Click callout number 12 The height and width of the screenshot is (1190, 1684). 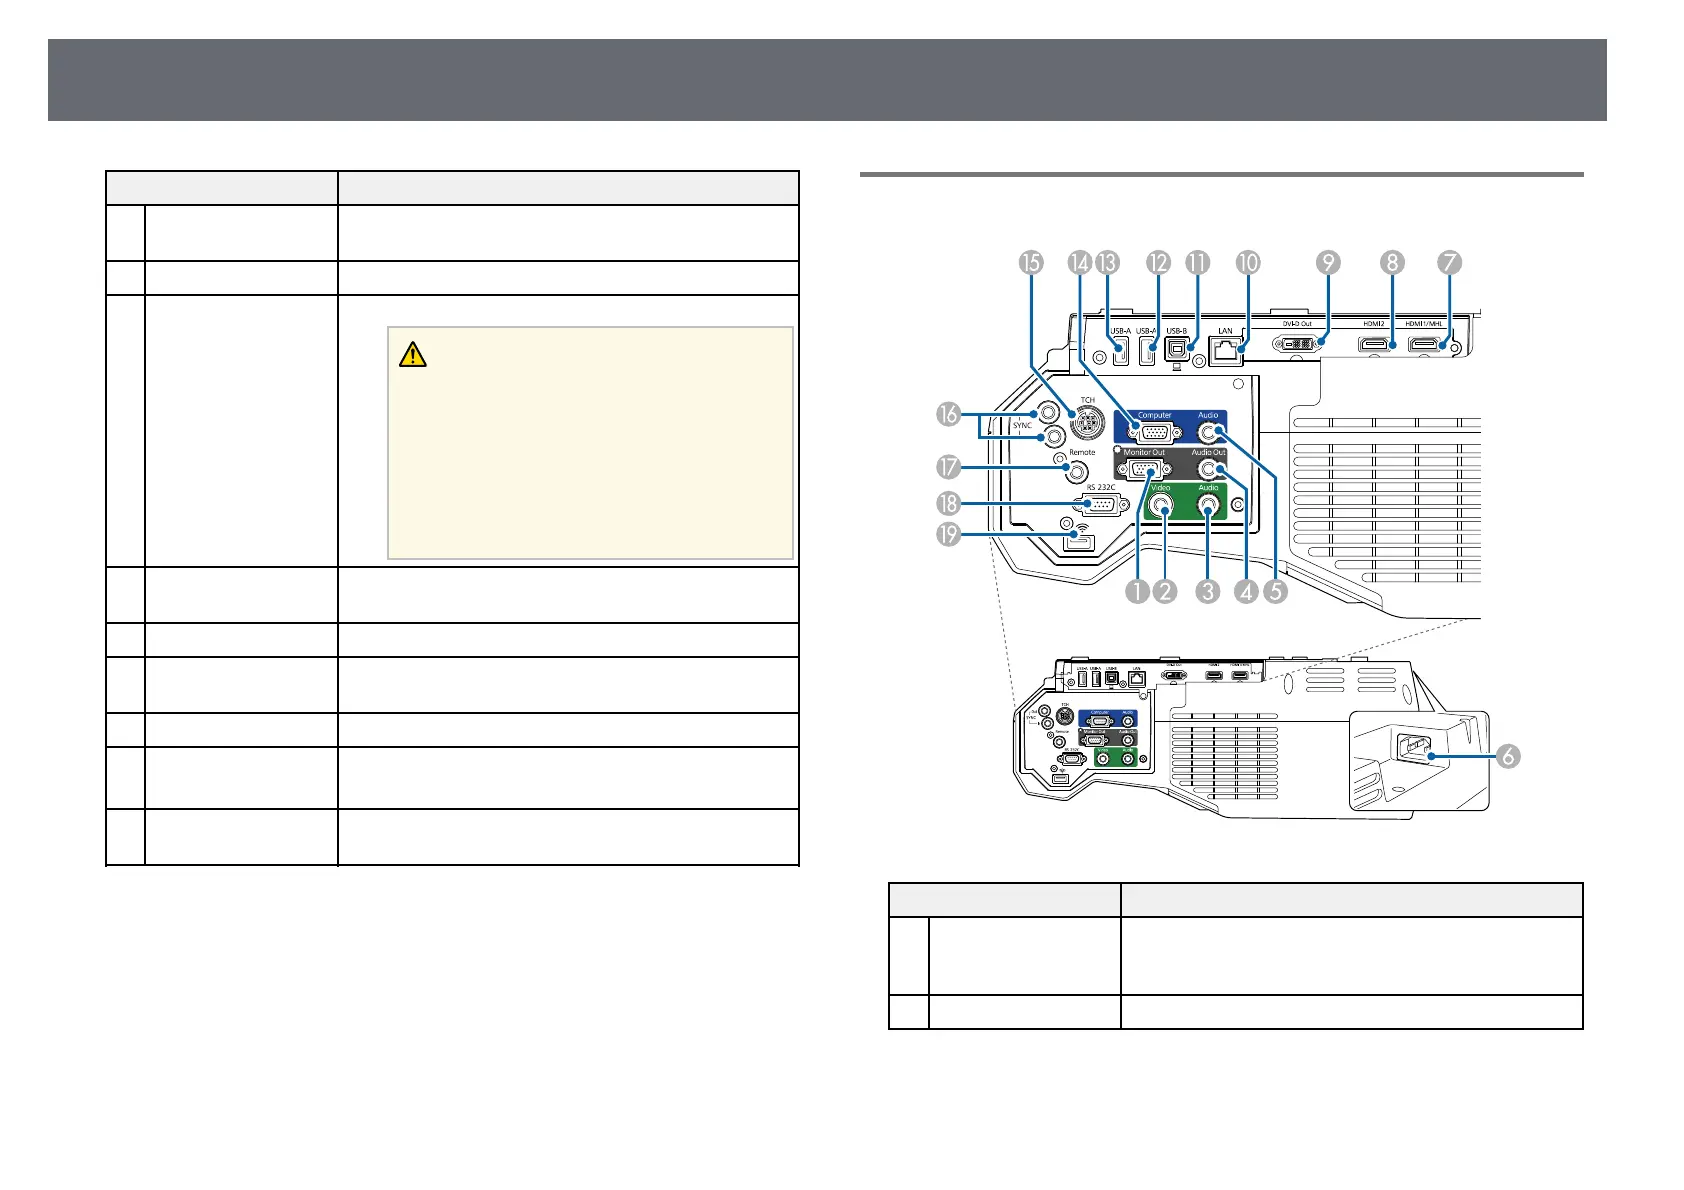pos(1158,262)
